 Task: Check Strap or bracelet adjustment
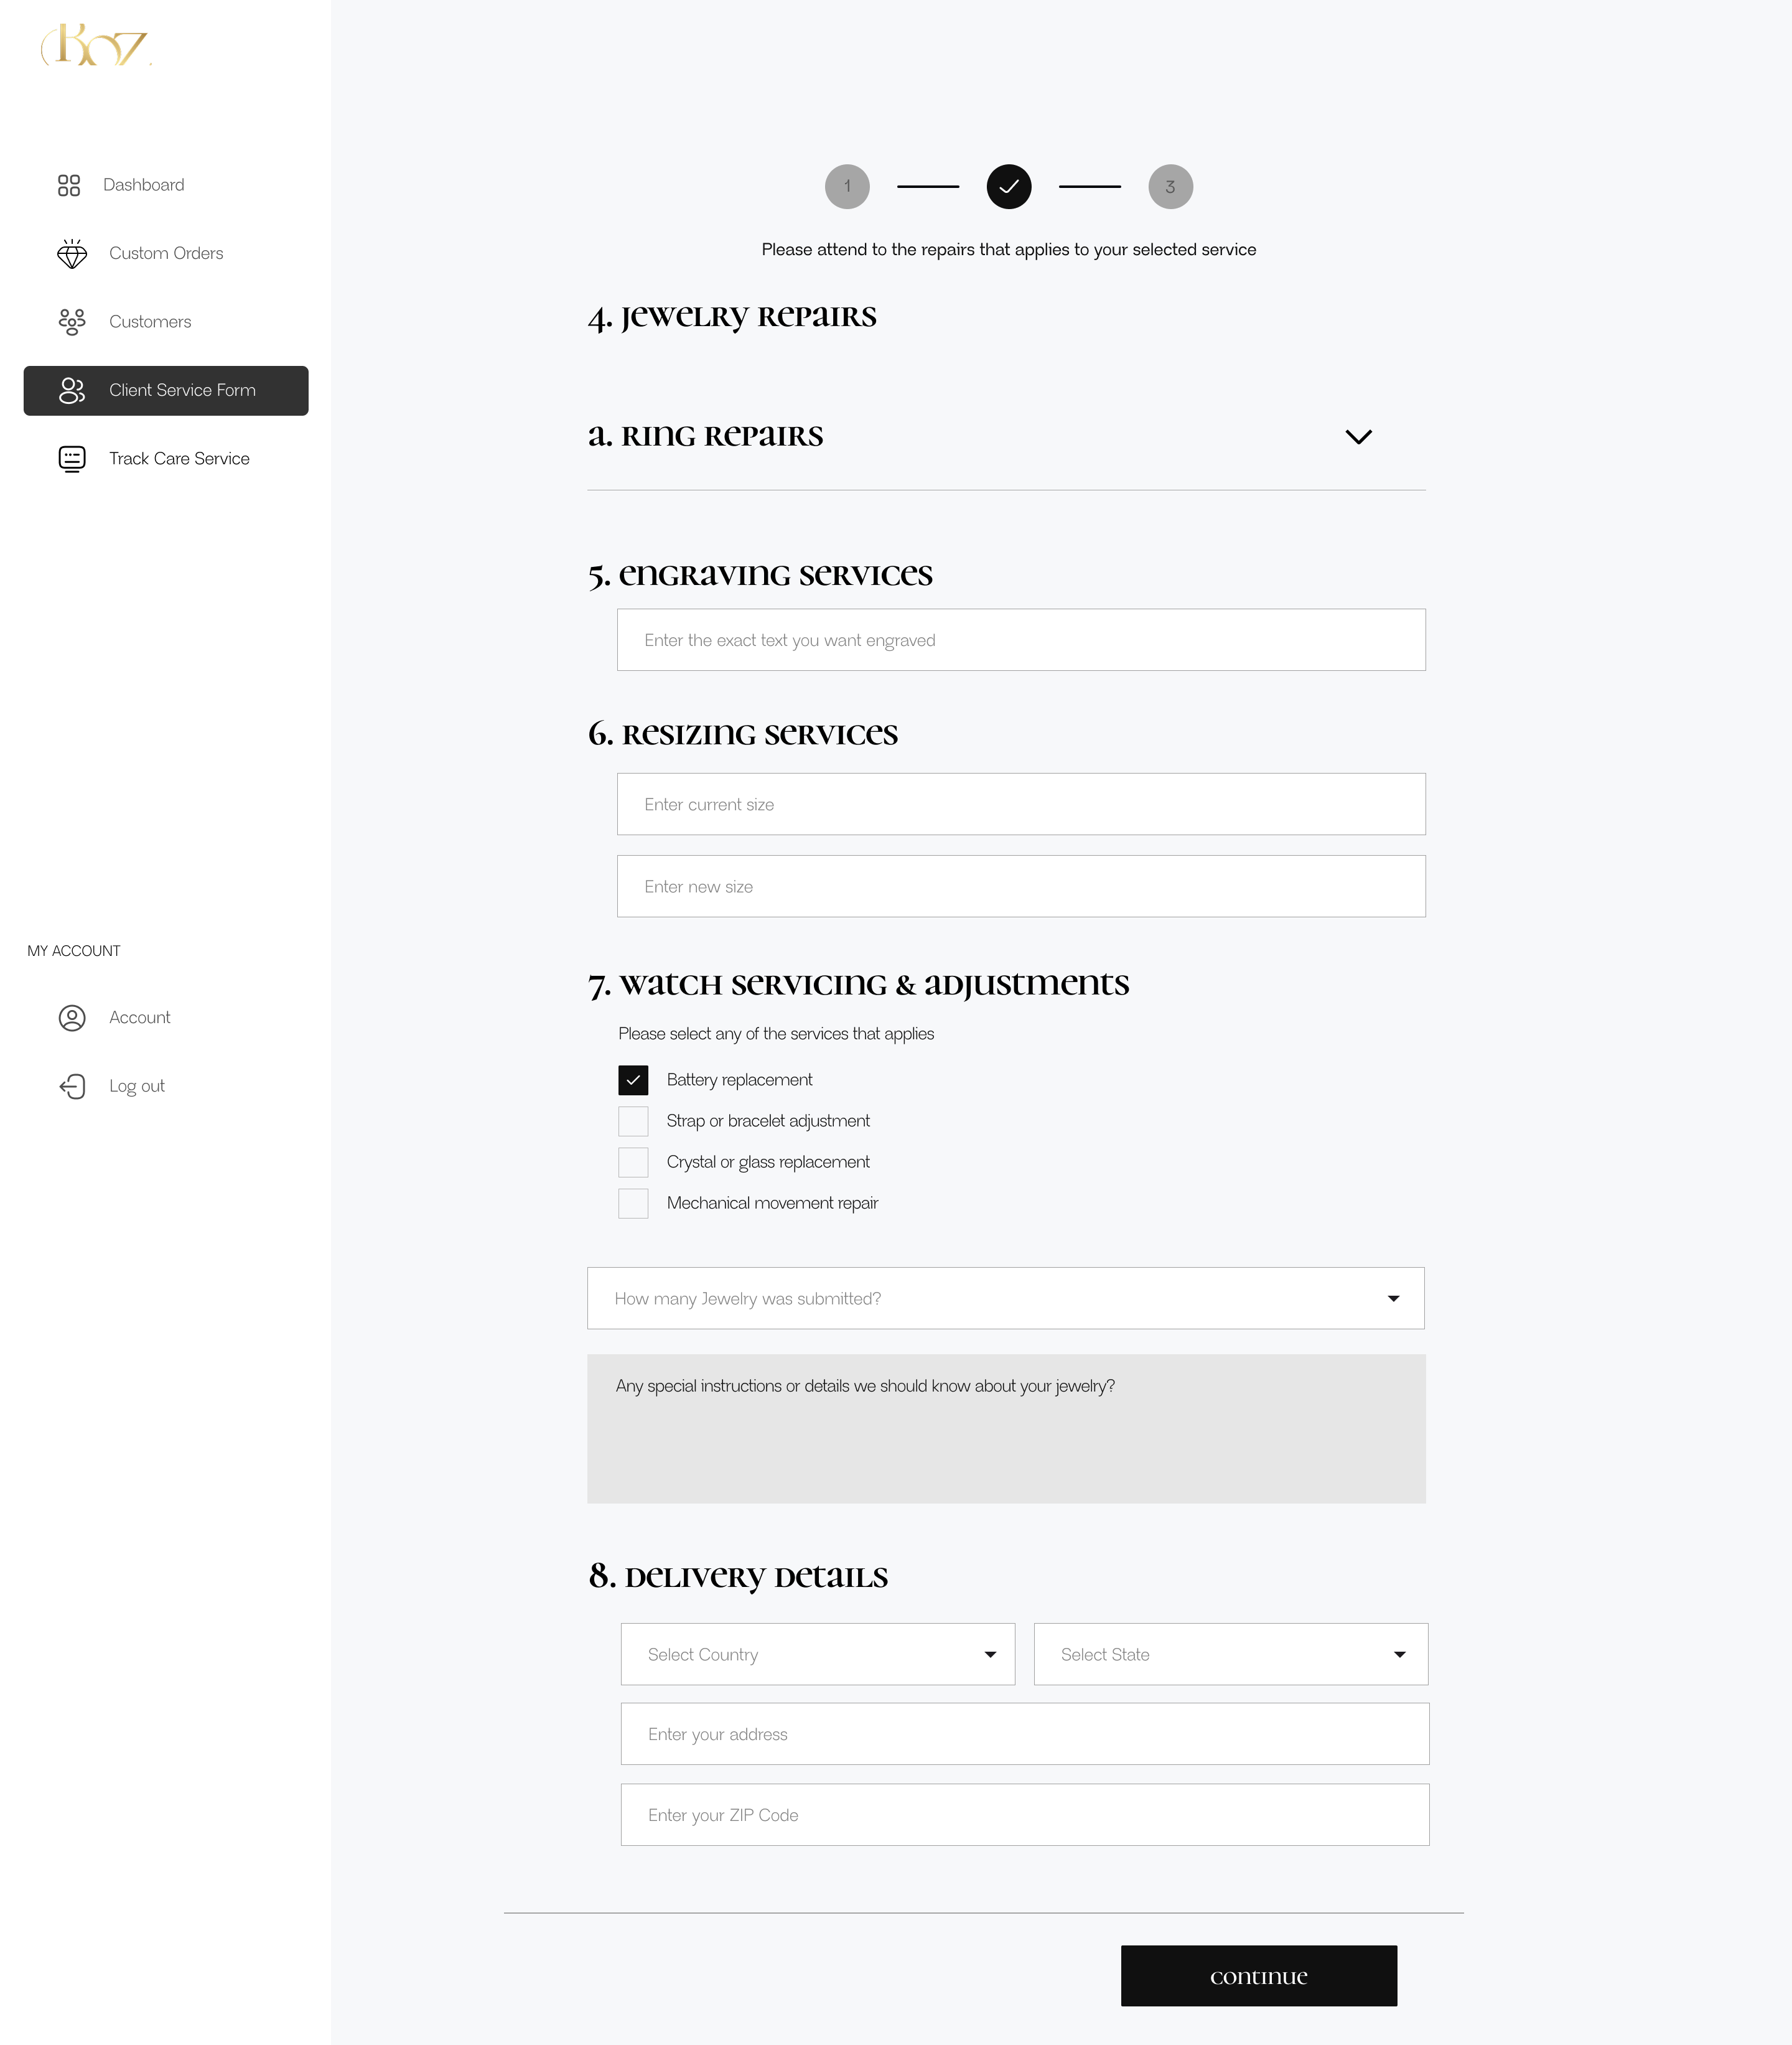point(633,1121)
